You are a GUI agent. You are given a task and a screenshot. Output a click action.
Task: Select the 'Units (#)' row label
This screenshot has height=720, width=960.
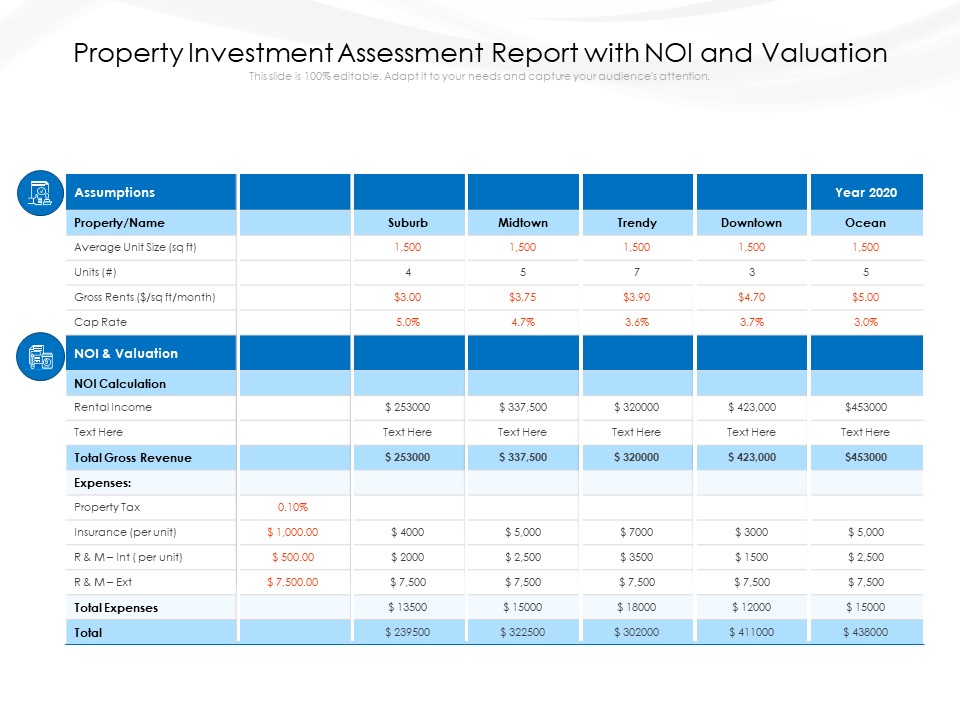pyautogui.click(x=95, y=272)
